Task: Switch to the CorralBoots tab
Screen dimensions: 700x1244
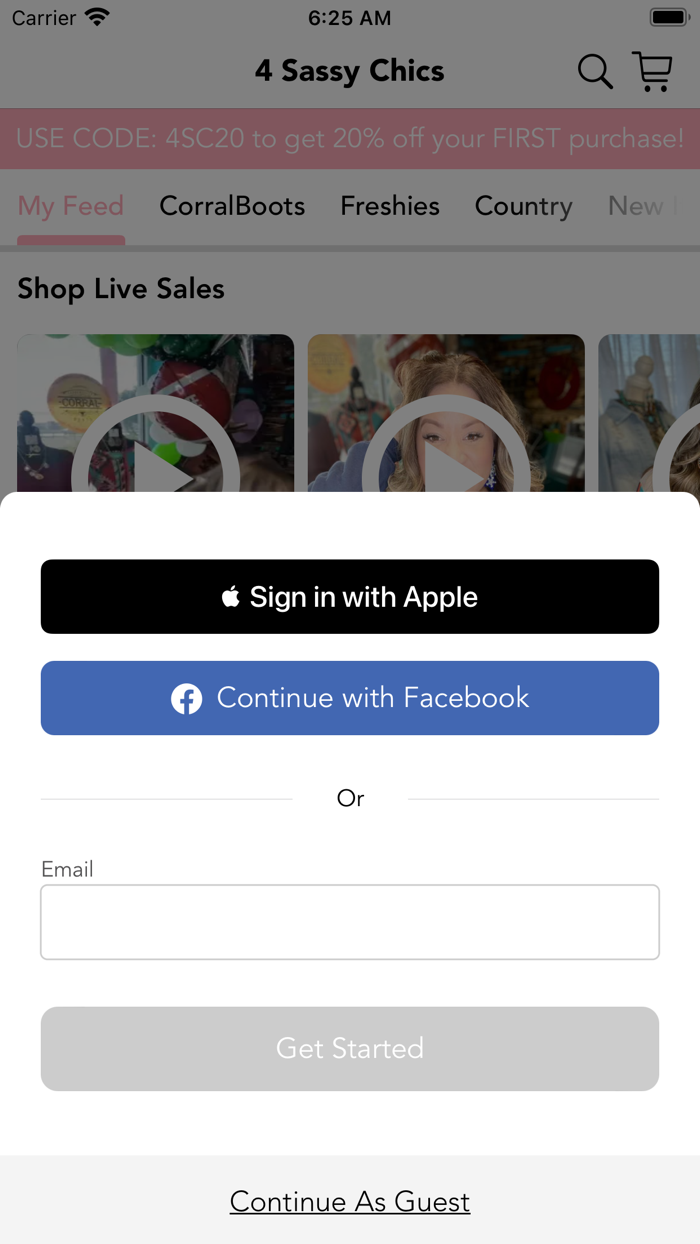Action: tap(232, 206)
